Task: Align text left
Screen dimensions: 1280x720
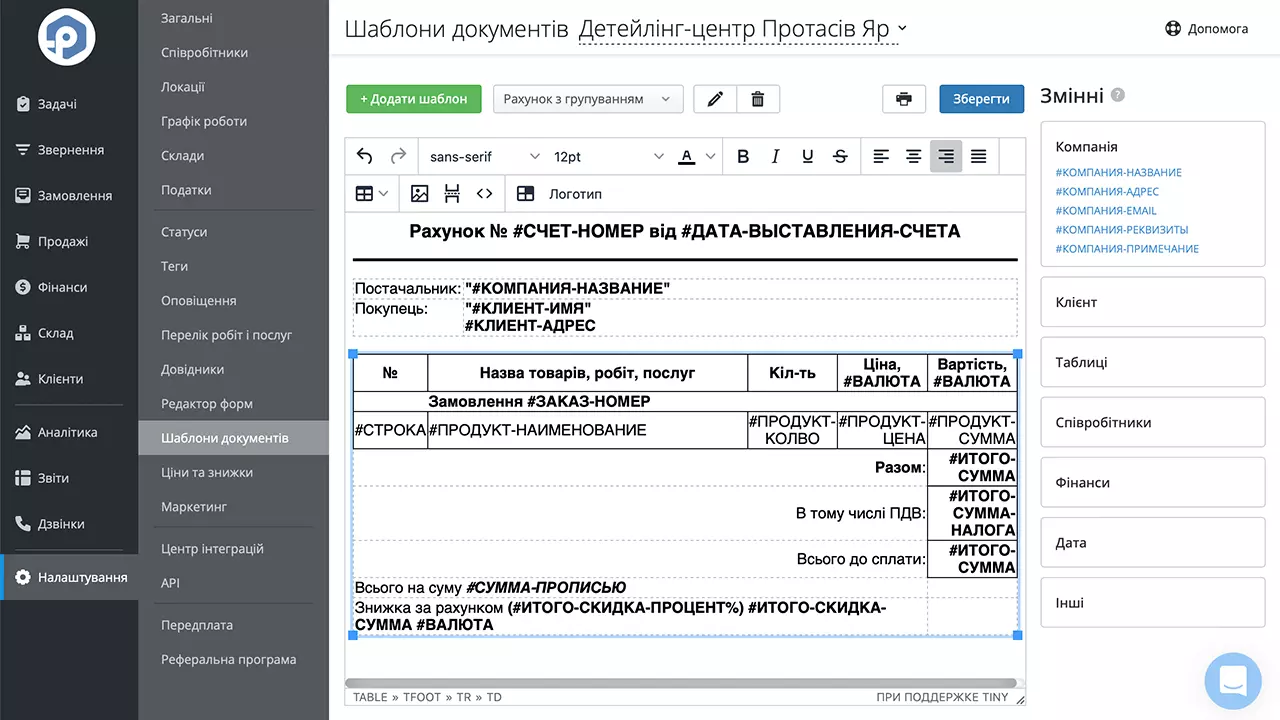Action: click(881, 156)
